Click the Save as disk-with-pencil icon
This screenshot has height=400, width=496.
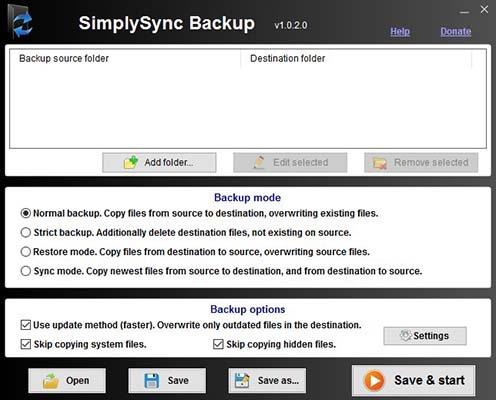pos(242,380)
